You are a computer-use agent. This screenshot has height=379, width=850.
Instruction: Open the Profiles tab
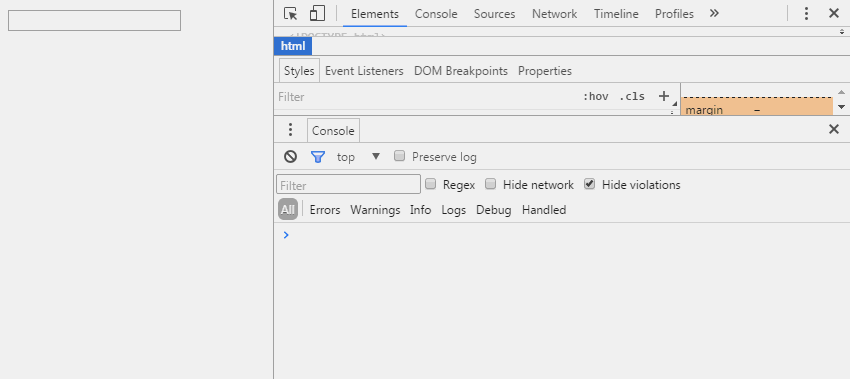pyautogui.click(x=674, y=14)
